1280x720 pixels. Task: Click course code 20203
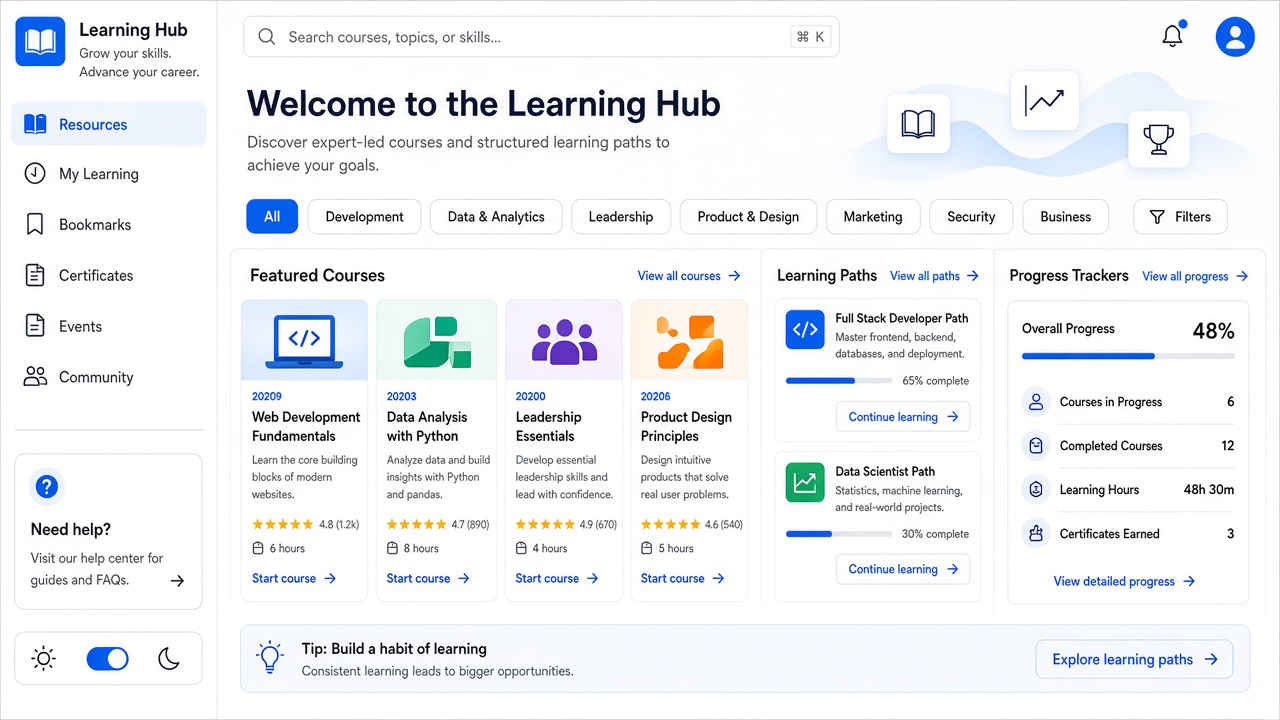pyautogui.click(x=401, y=396)
